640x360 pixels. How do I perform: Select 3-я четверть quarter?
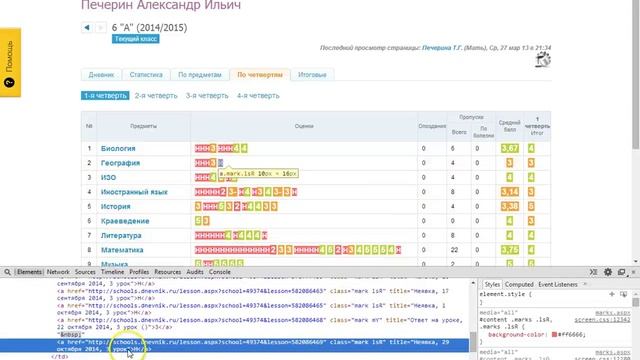click(207, 96)
